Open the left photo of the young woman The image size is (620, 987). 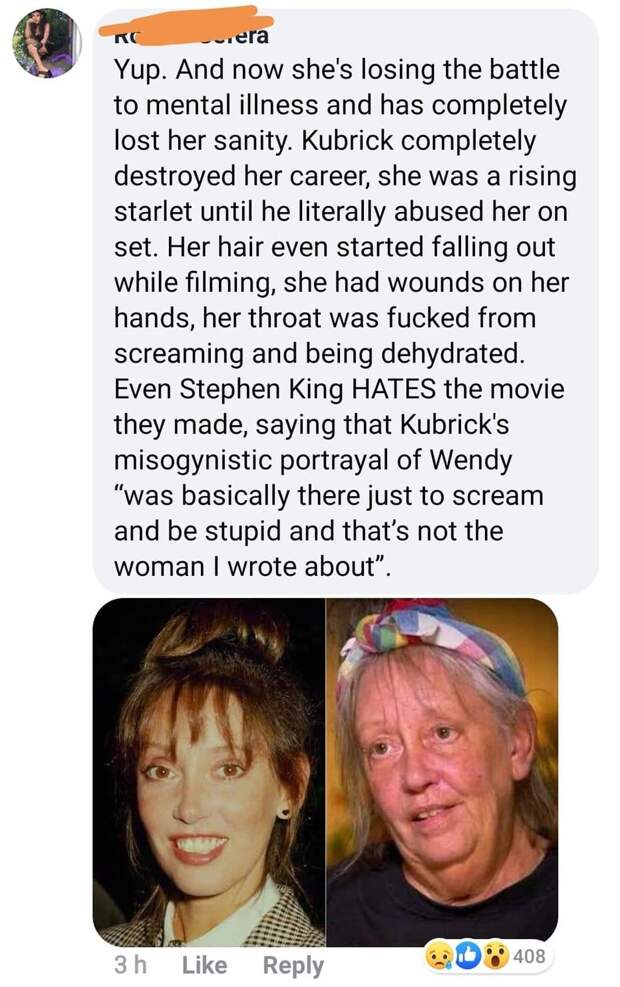[209, 772]
